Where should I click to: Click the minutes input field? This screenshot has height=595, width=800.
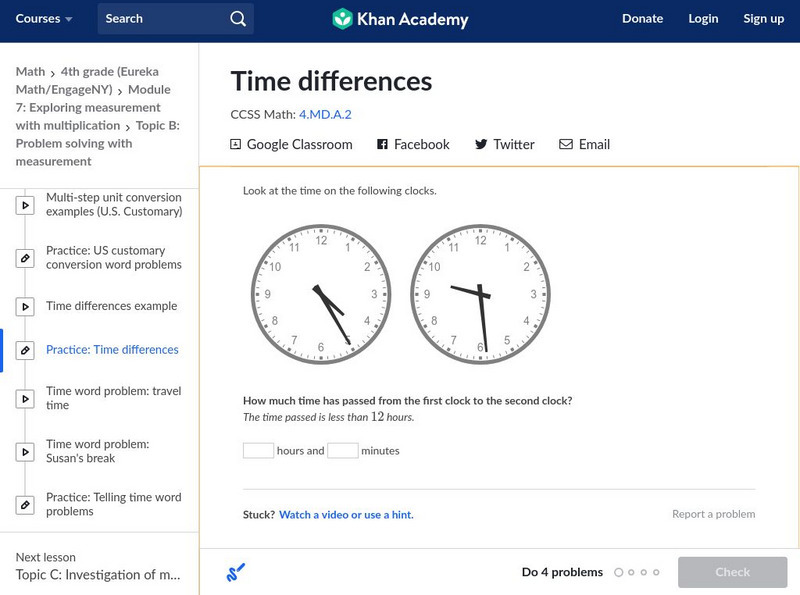[342, 451]
